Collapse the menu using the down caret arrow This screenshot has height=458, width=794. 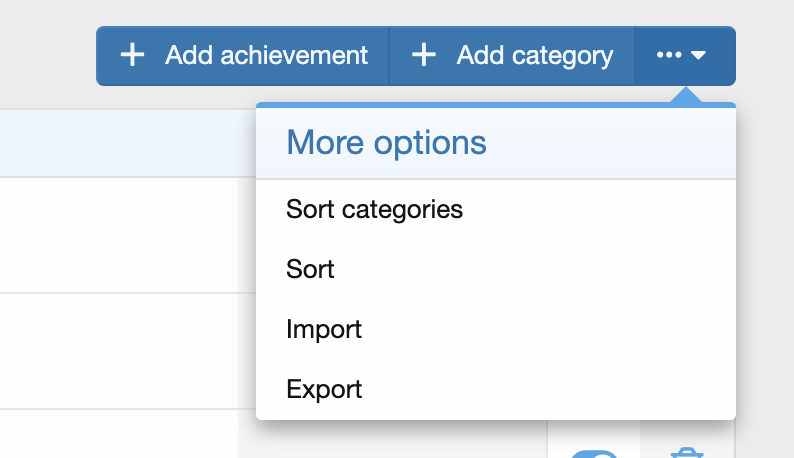698,56
